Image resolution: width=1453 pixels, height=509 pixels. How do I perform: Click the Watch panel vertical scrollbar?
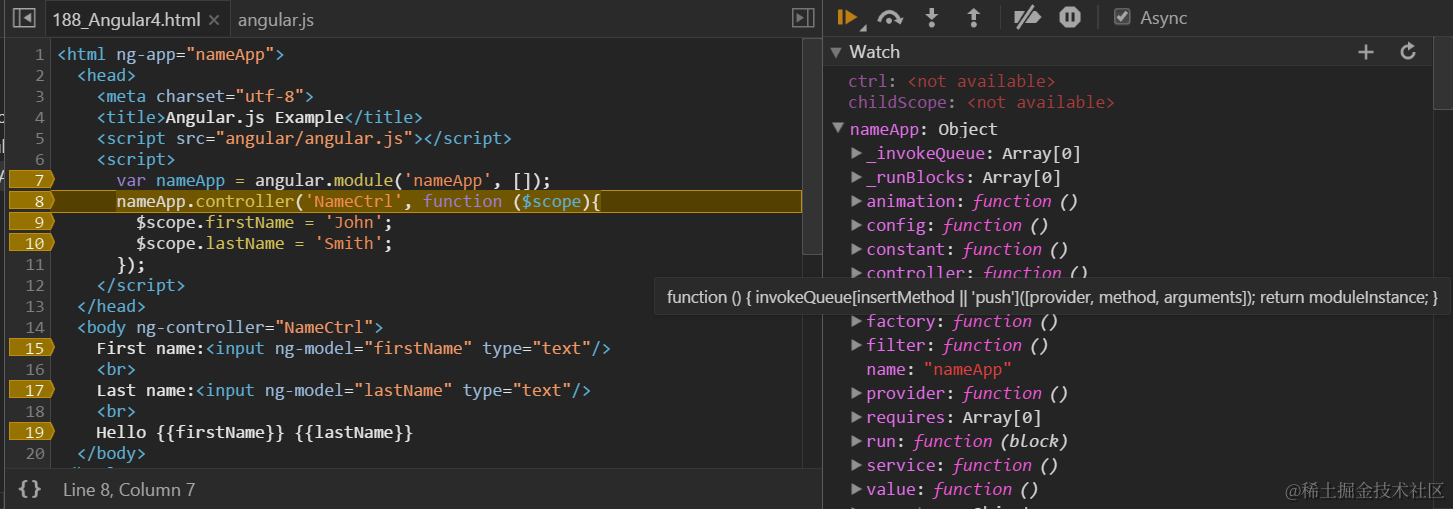pos(1443,75)
